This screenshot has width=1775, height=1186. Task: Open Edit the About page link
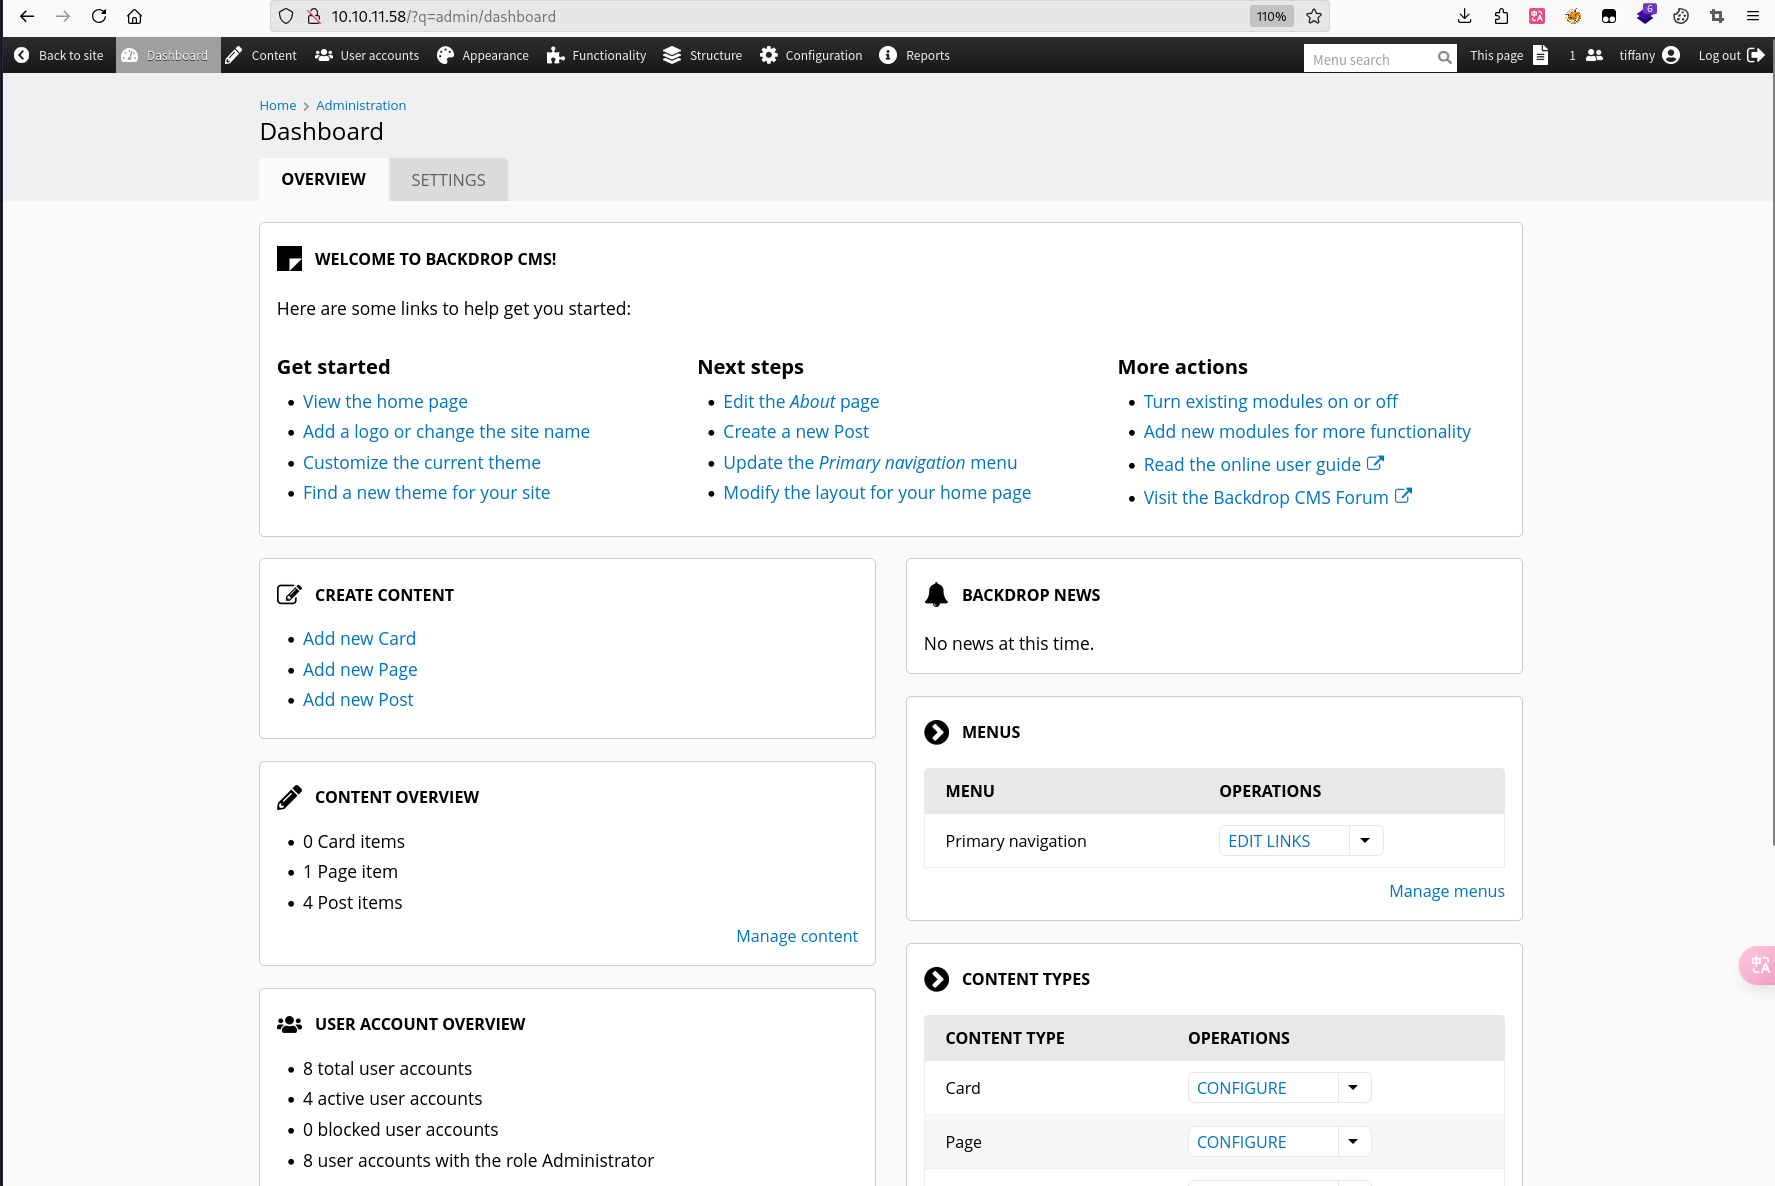coord(801,401)
